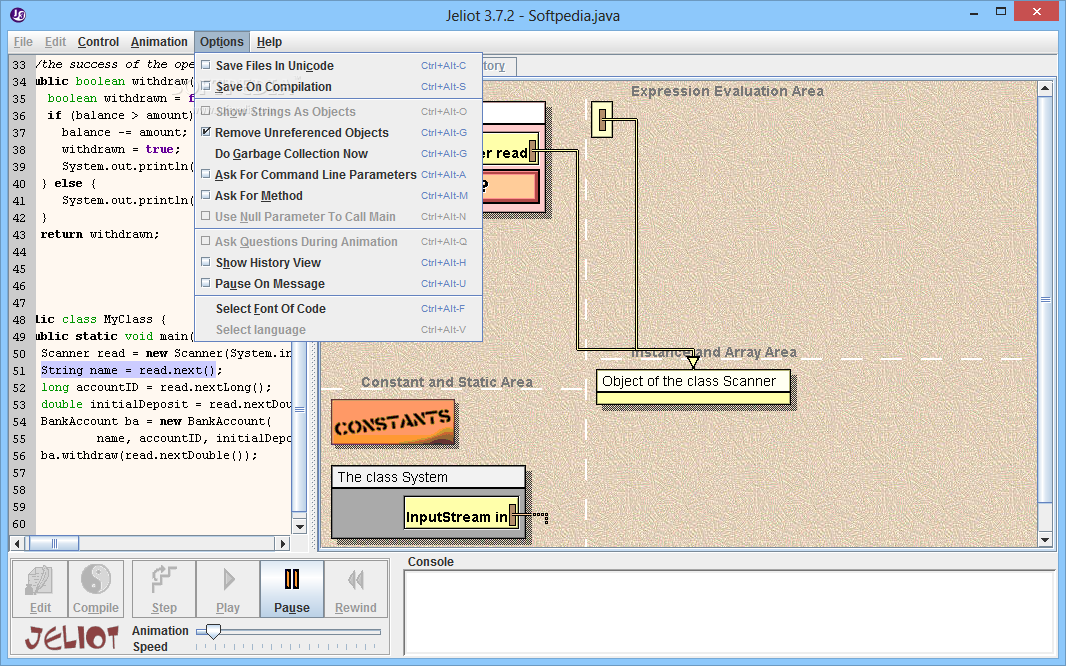The image size is (1066, 666).
Task: Click The class System header
Action: 428,477
